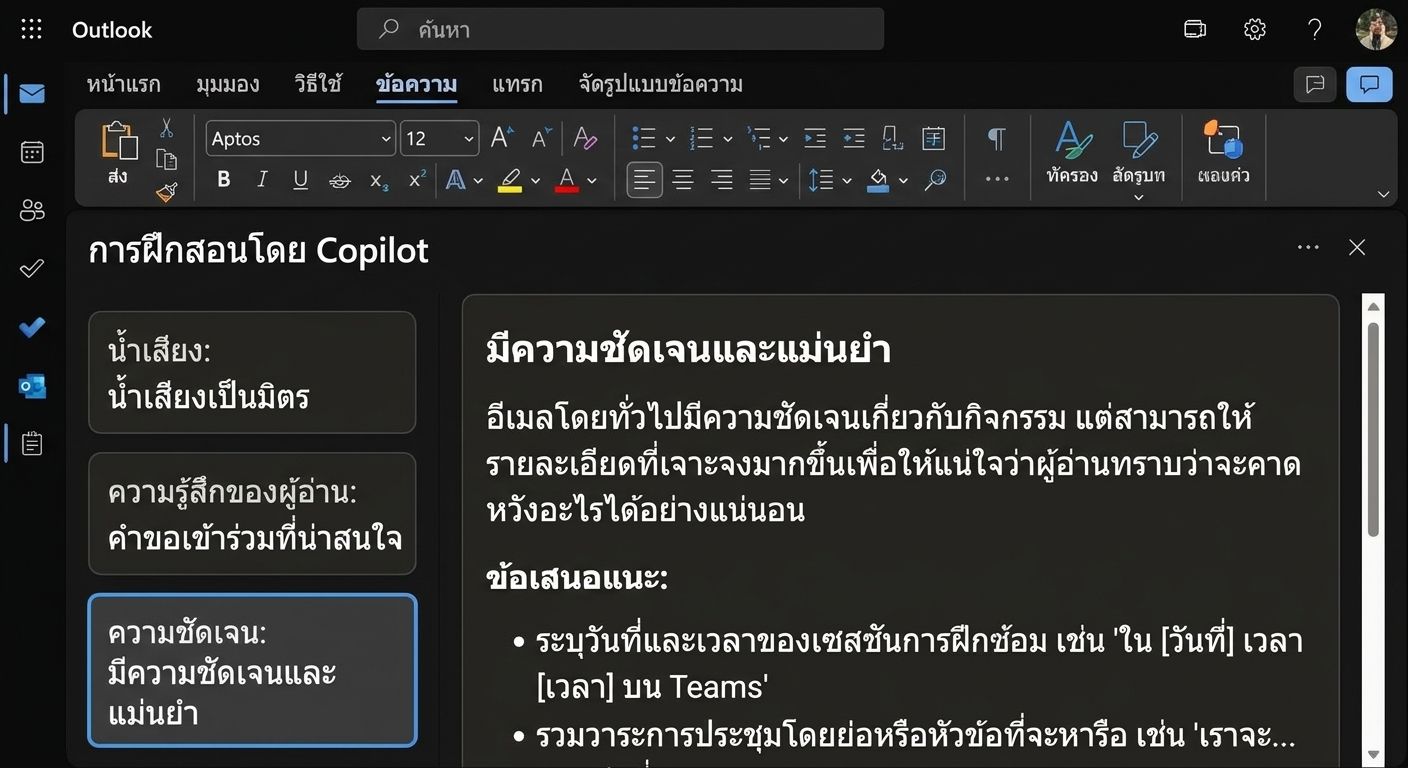
Task: Open Settings gear icon
Action: coord(1255,29)
